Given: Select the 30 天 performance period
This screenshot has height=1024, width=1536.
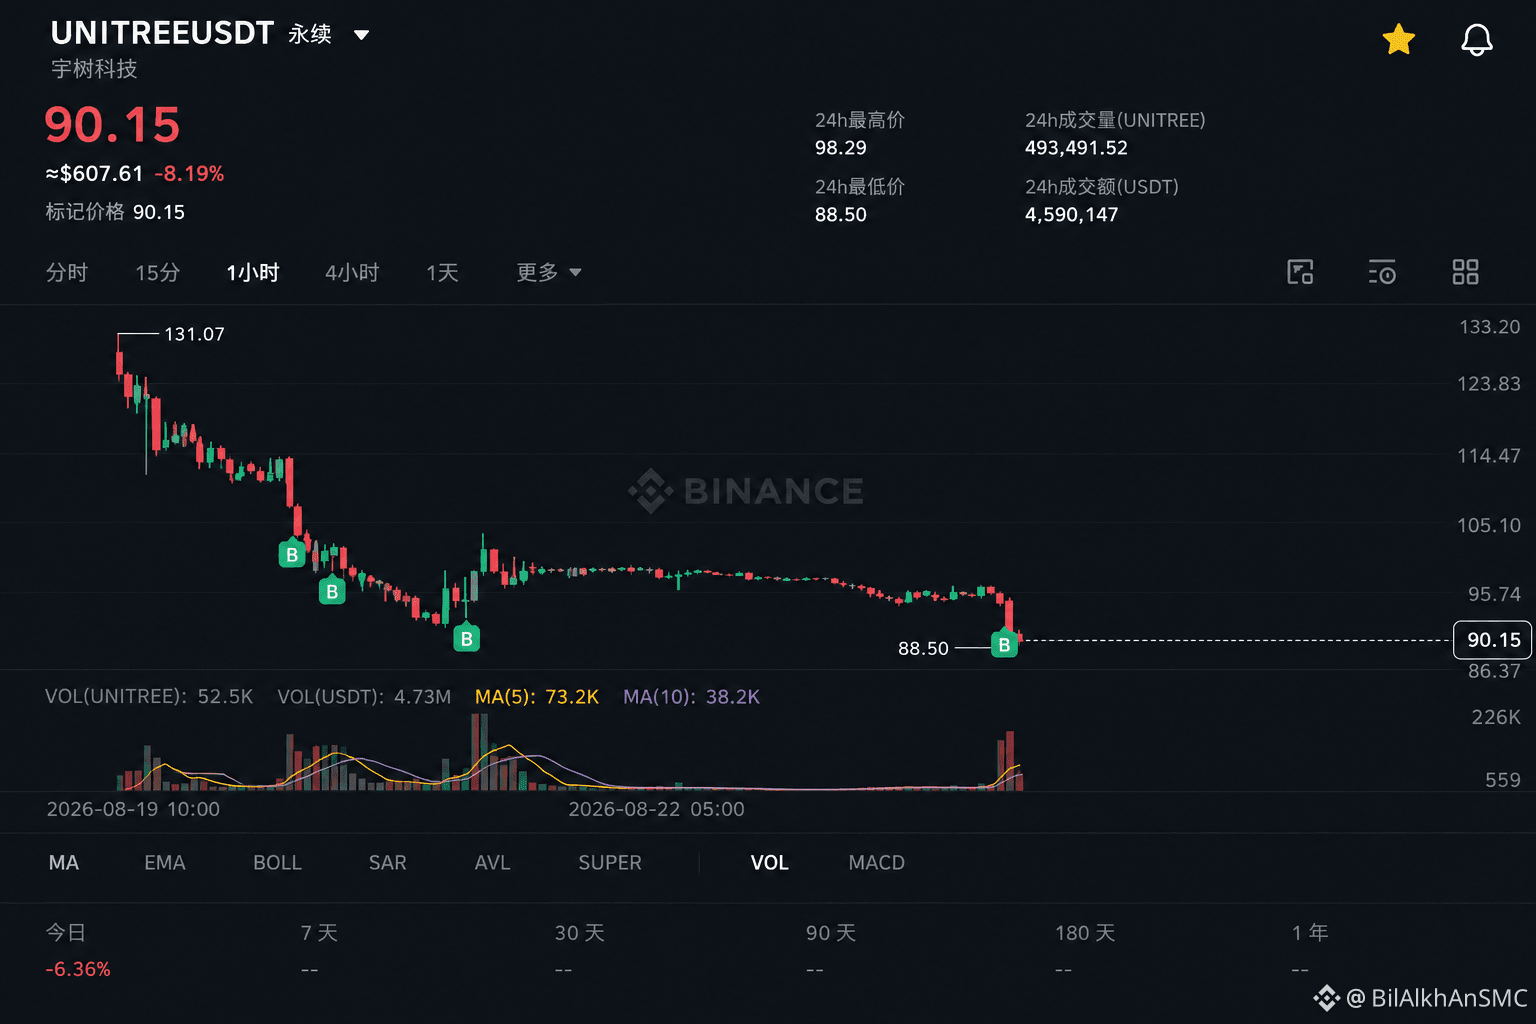Looking at the screenshot, I should (x=580, y=932).
